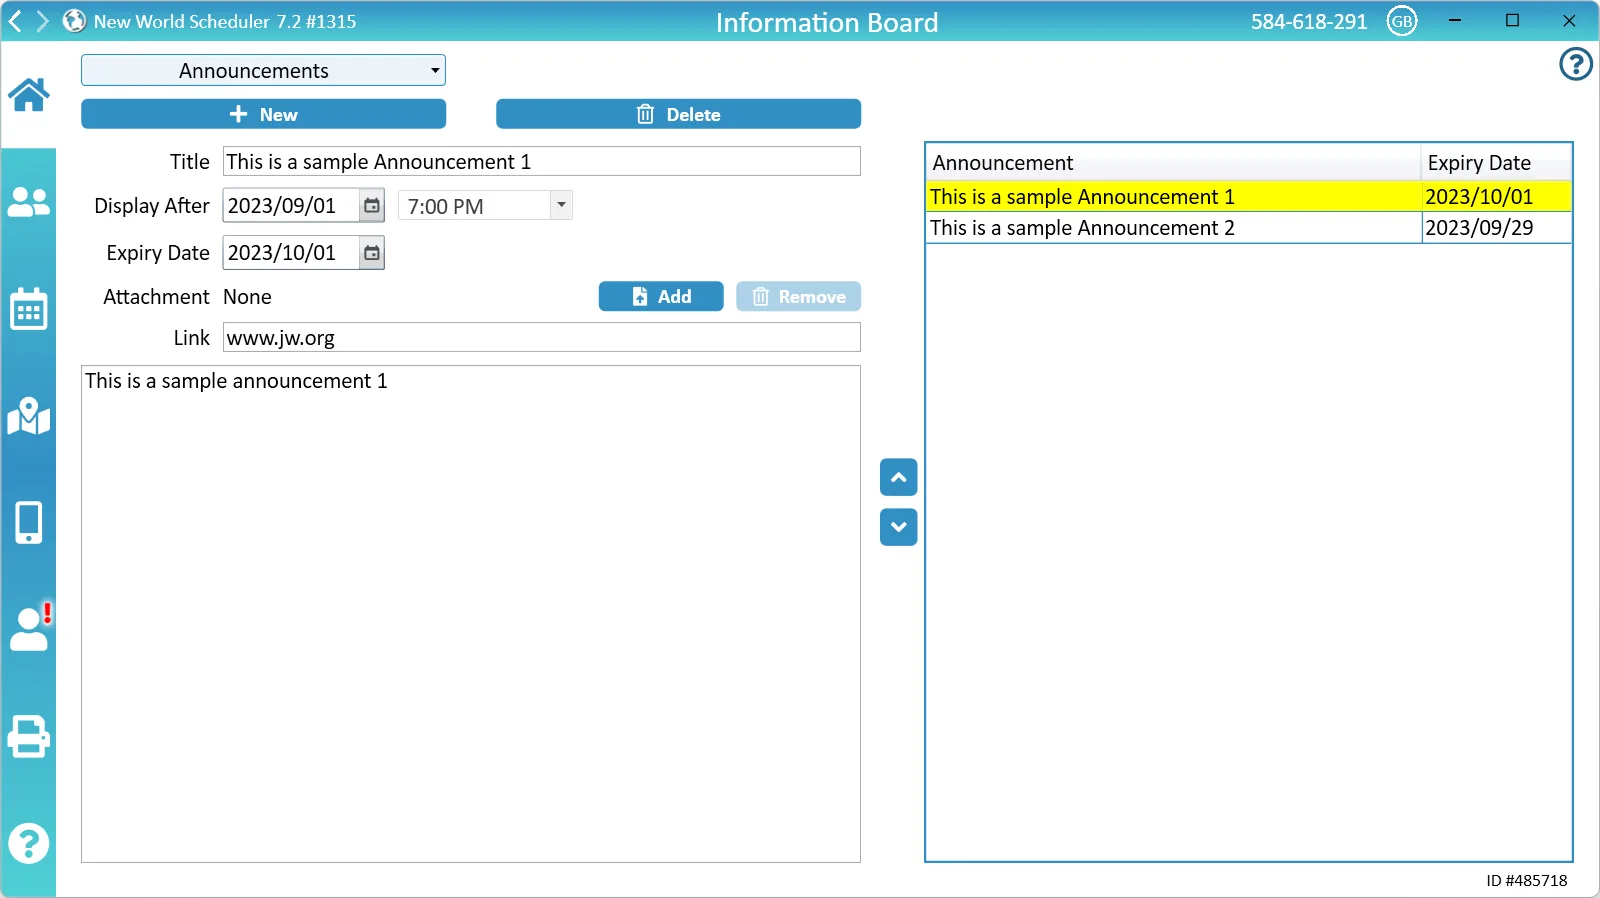Navigate back with the left arrow

15,21
